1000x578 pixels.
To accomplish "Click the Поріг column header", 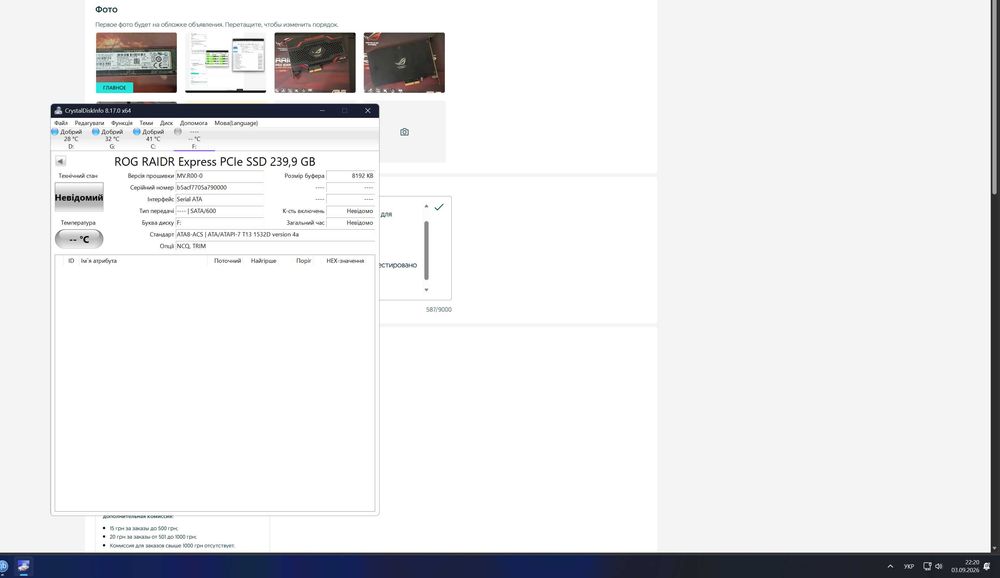I will click(x=304, y=261).
